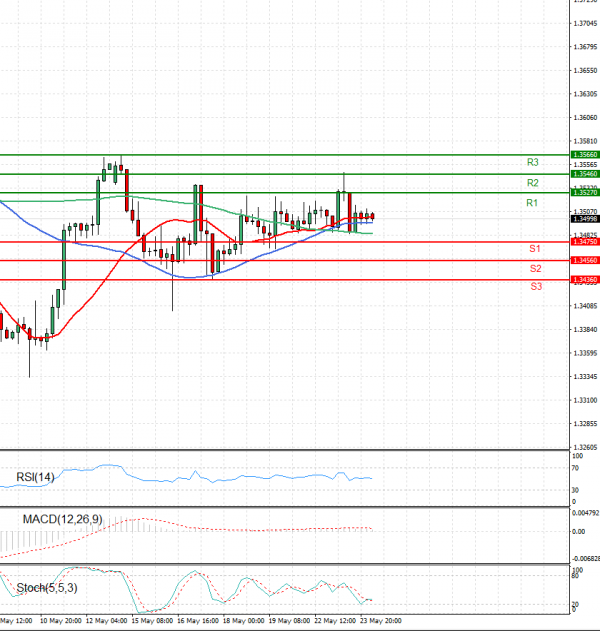Click the 22 May 12:00 time label

tap(335, 621)
